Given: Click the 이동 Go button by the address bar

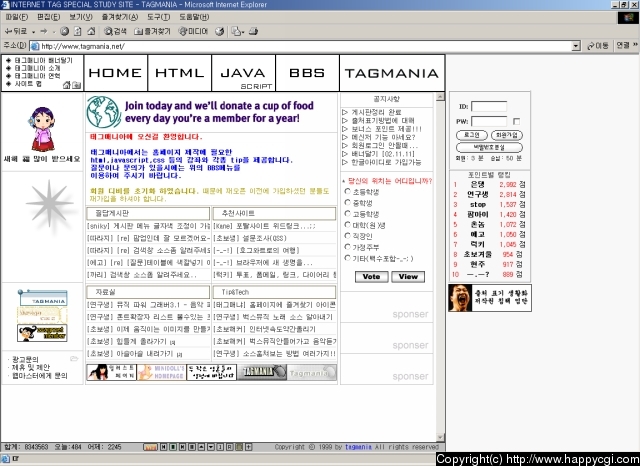Looking at the screenshot, I should [x=598, y=46].
